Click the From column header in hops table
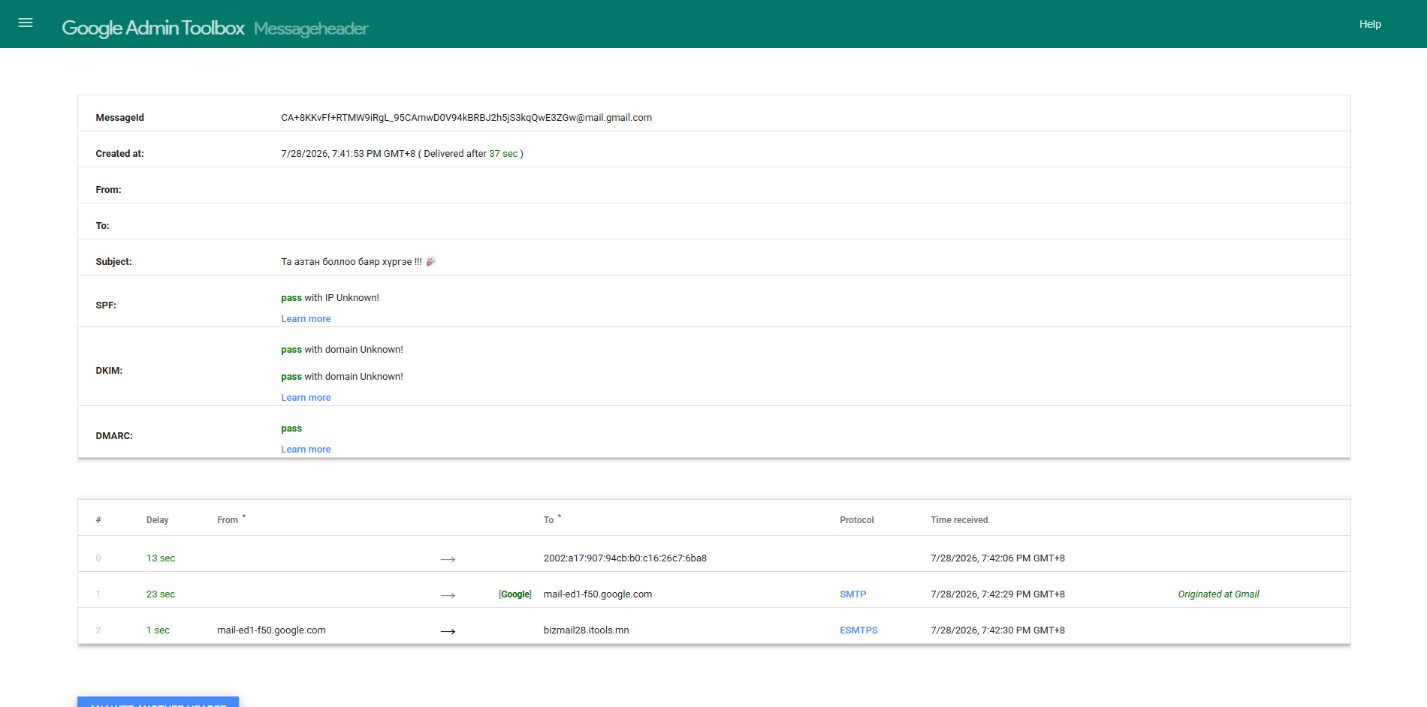The width and height of the screenshot is (1427, 707). (228, 520)
